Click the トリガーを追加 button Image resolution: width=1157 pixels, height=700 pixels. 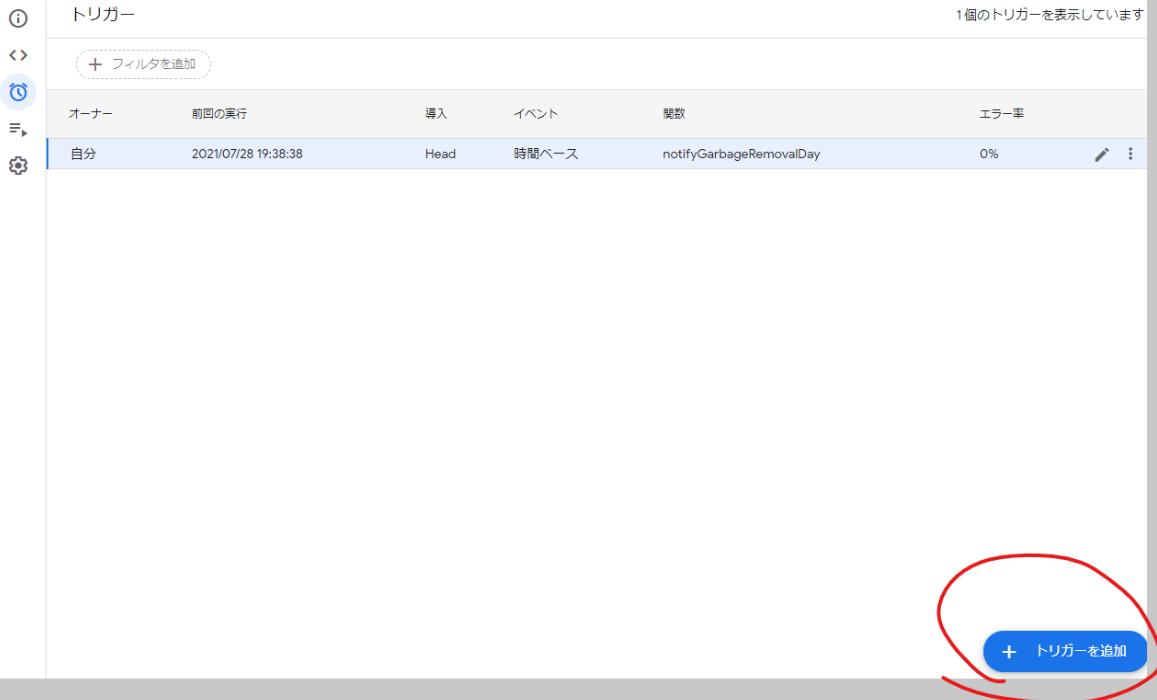pos(1065,651)
